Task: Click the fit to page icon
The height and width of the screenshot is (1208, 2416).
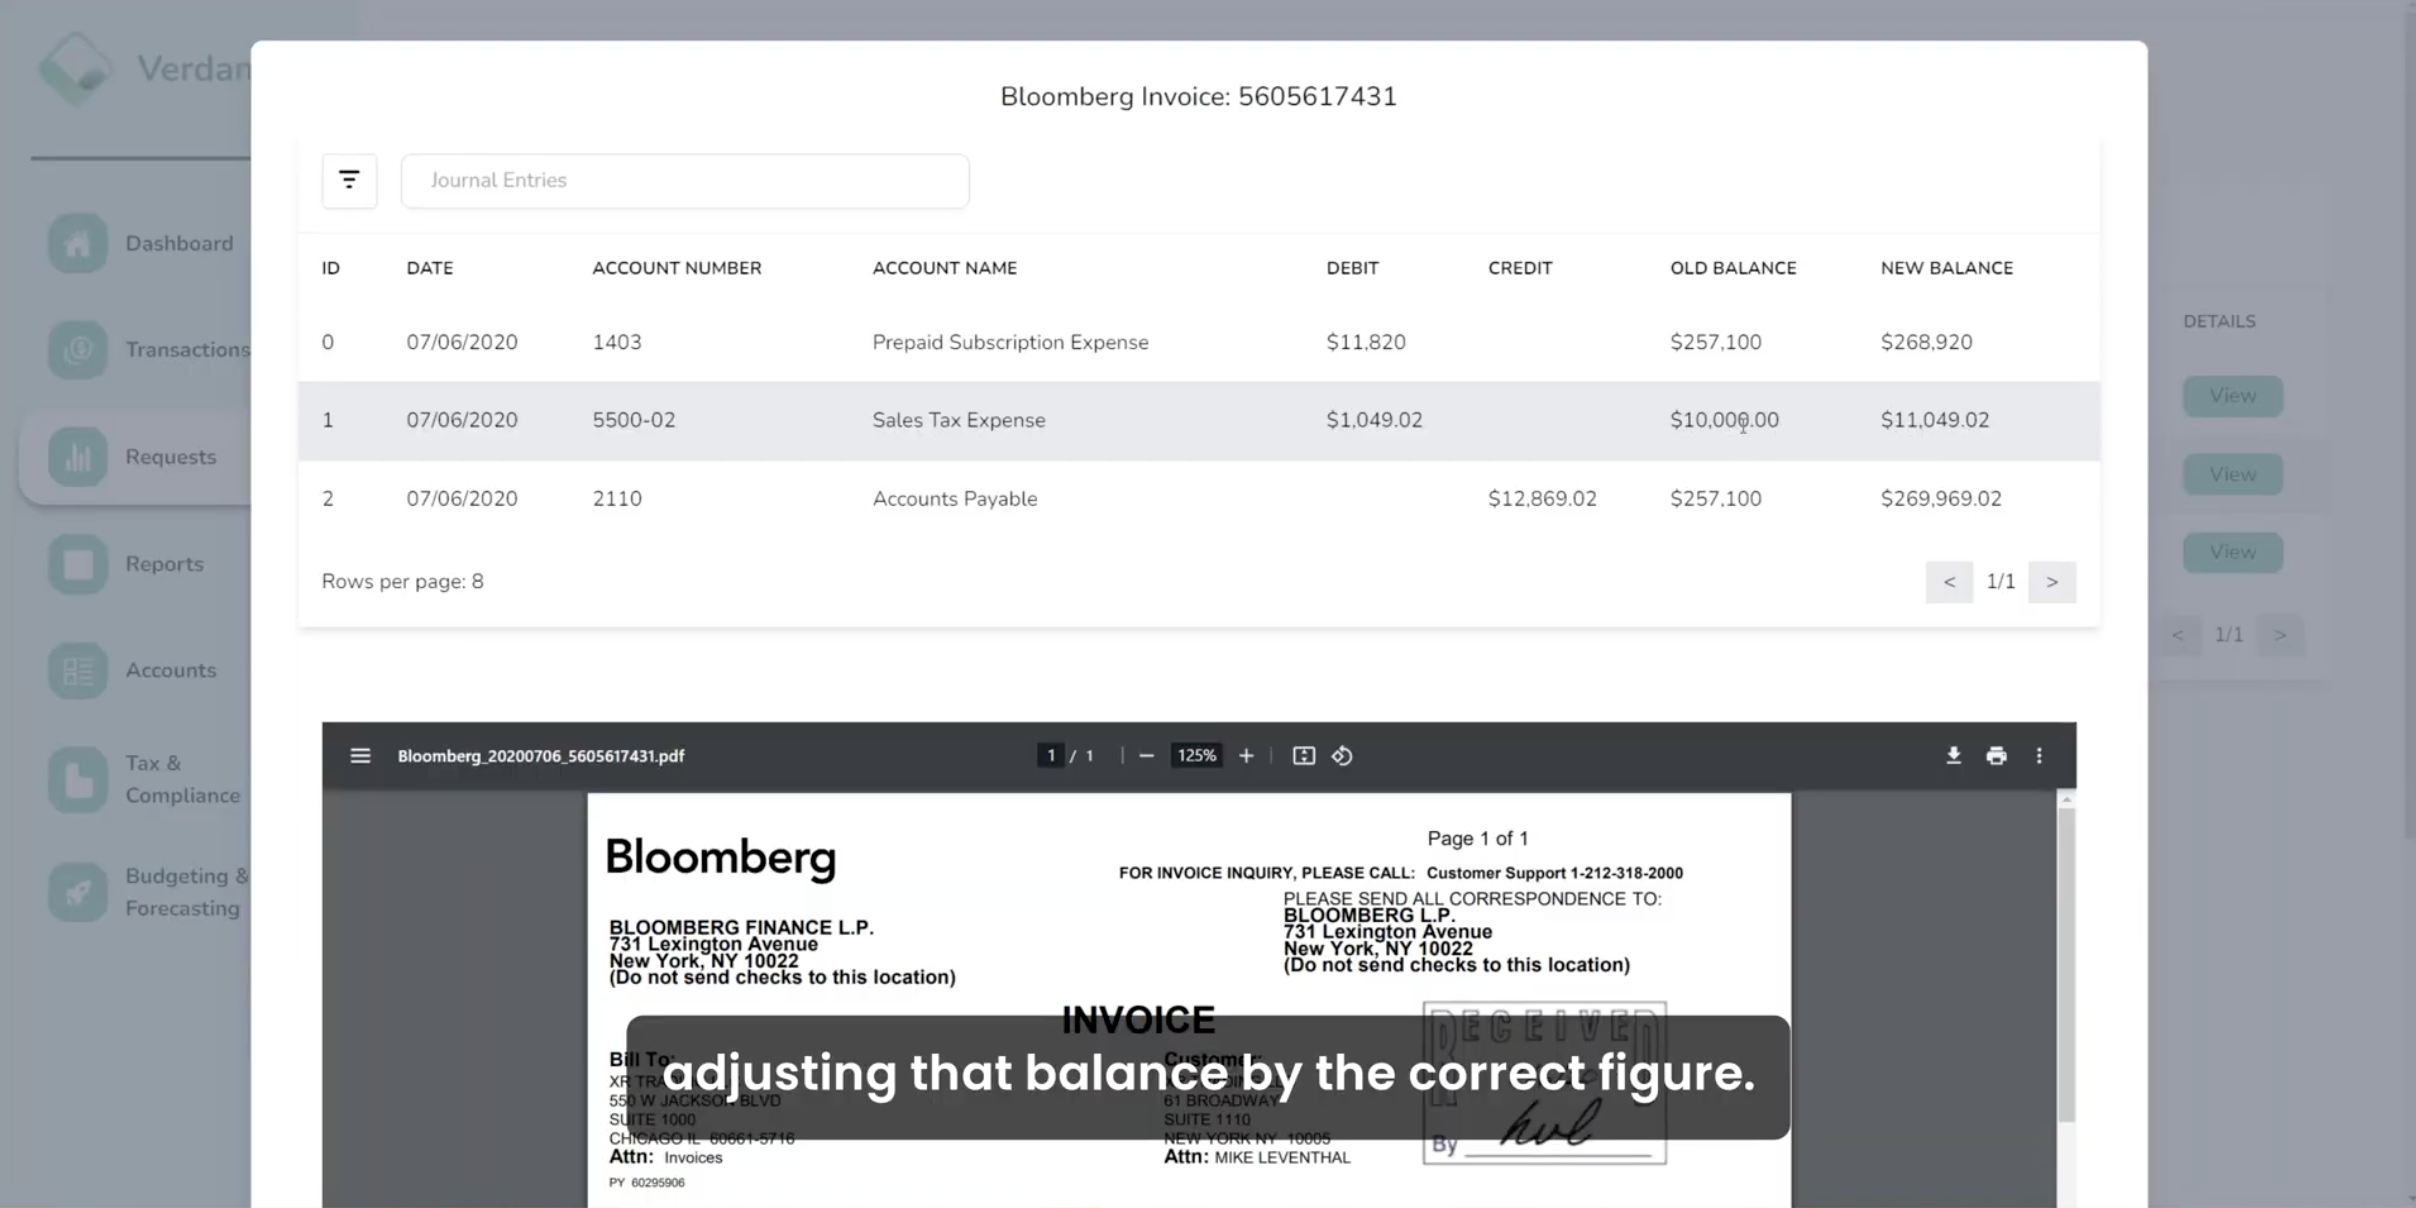Action: tap(1303, 756)
